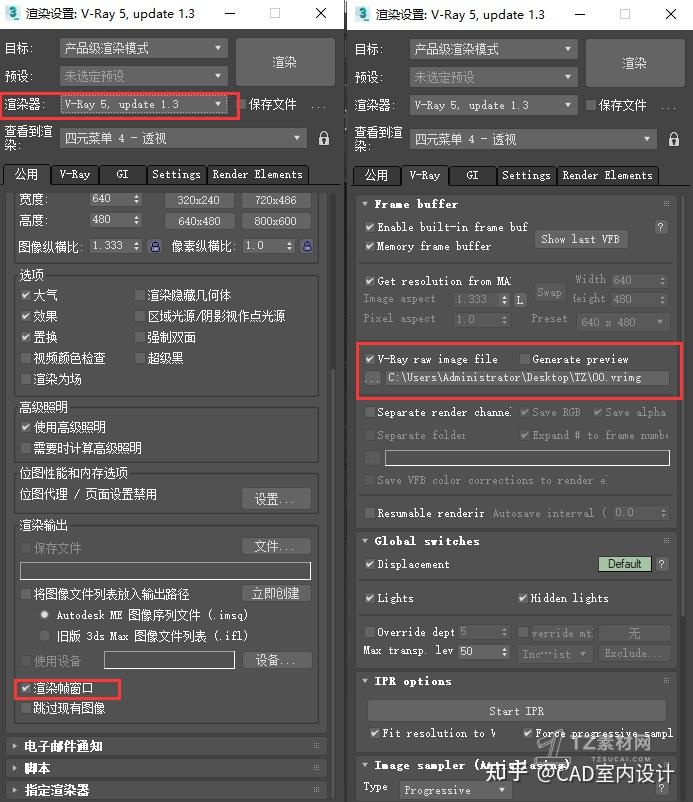Viewport: 693px width, 802px height.
Task: Adjust Max transp. levels spinner
Action: pos(504,652)
